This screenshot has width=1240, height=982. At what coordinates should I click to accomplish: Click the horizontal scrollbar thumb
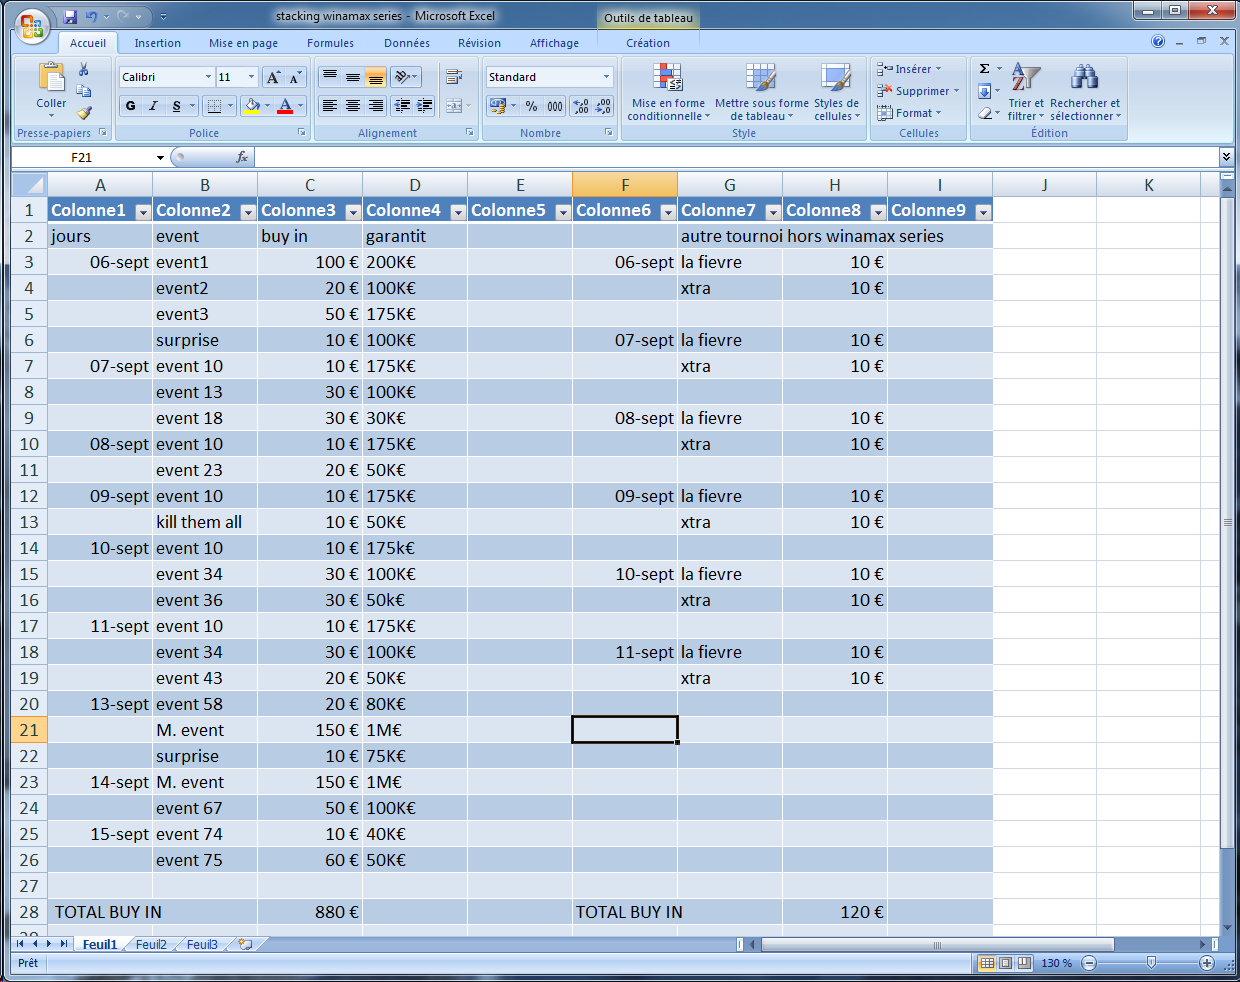click(937, 944)
